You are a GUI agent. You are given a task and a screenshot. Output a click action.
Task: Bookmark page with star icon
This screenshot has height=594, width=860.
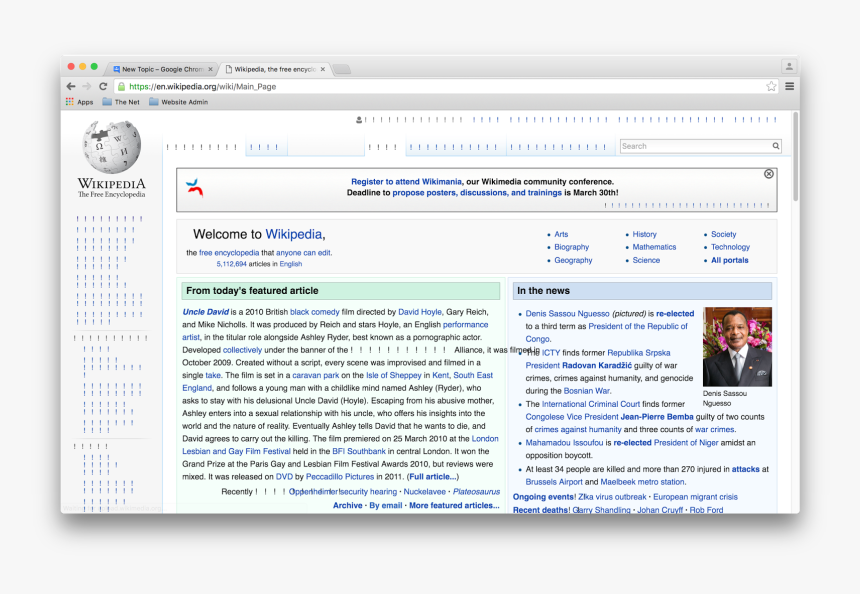click(771, 86)
